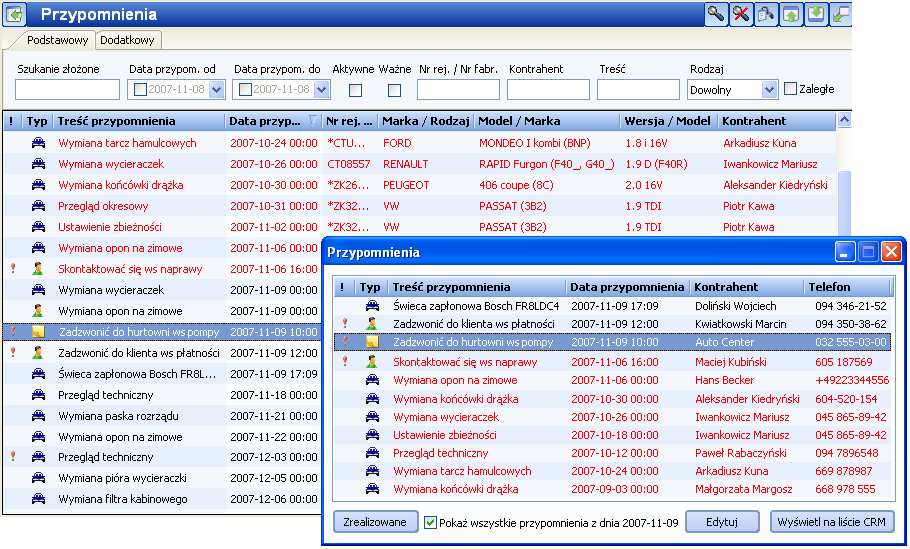
Task: Uncheck Pokaż wszystkie przypomnienia z dnia checkbox
Action: click(x=430, y=522)
